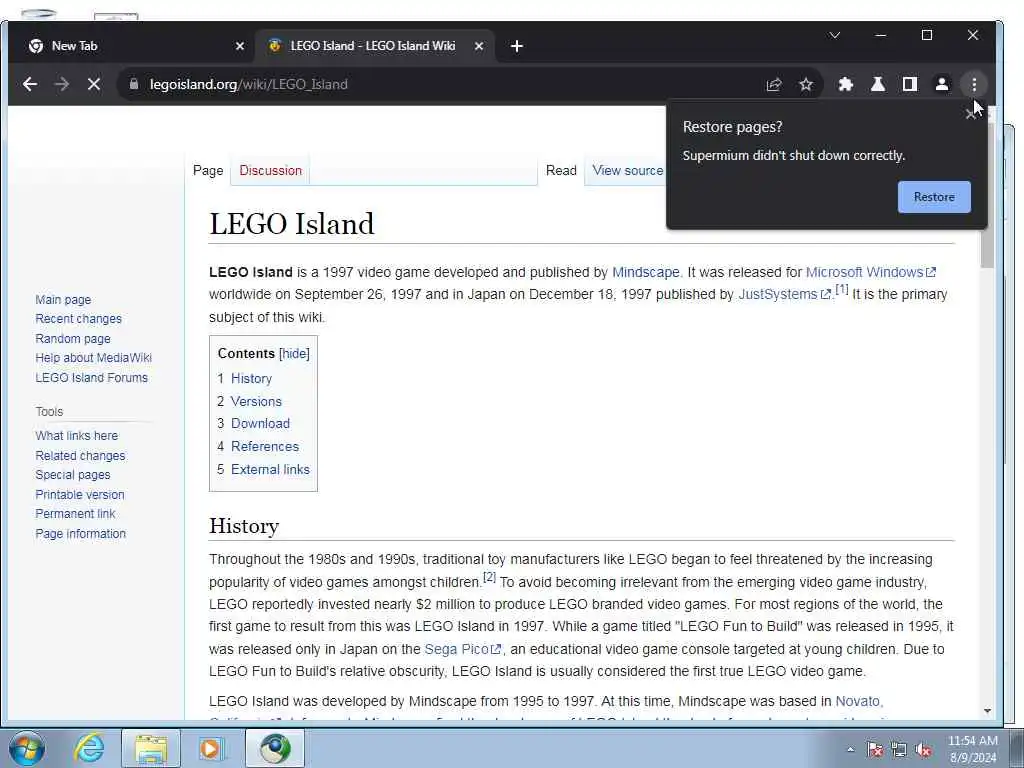Launch Internet Explorer from taskbar
Viewport: 1024px width, 768px height.
point(89,748)
